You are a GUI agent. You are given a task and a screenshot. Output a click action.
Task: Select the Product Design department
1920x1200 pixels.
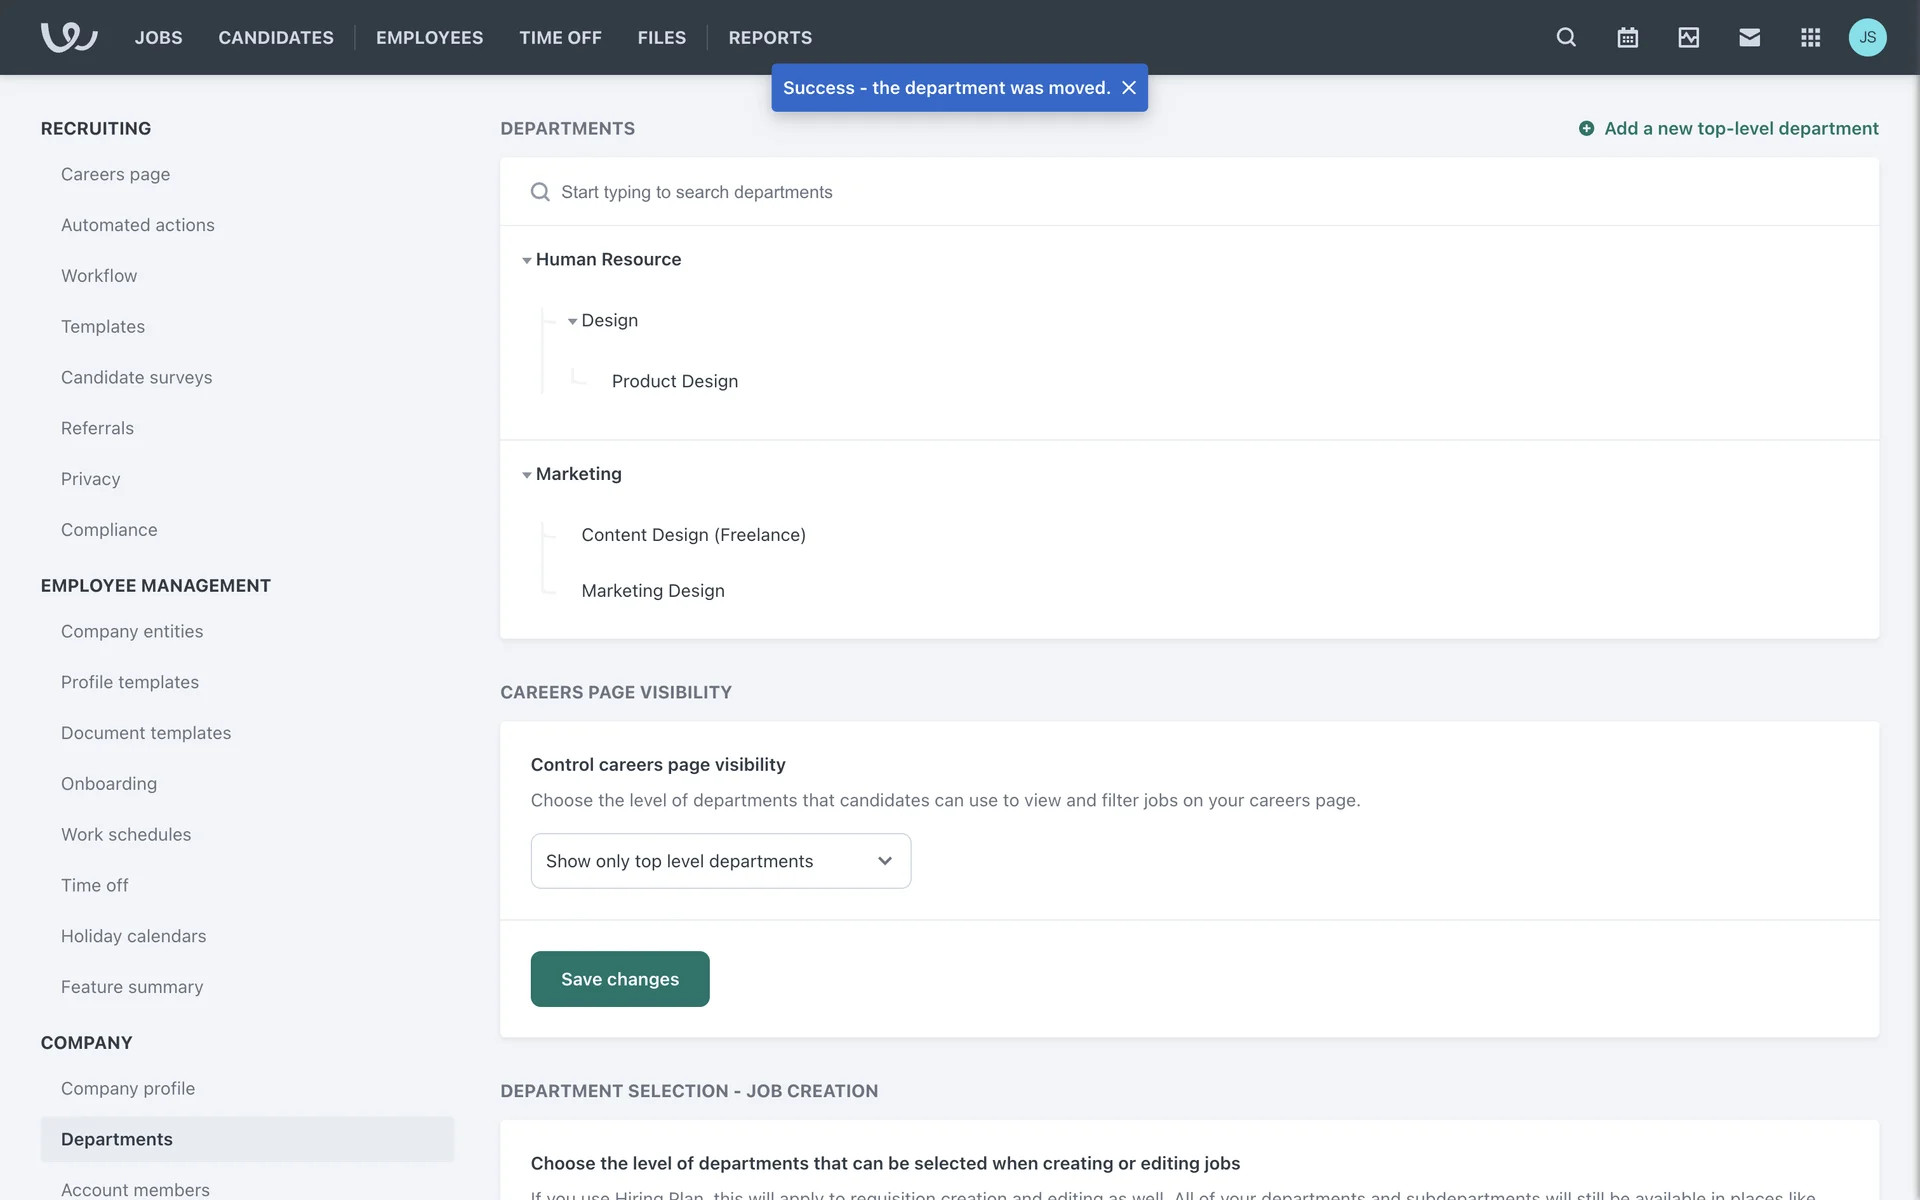[x=674, y=381]
